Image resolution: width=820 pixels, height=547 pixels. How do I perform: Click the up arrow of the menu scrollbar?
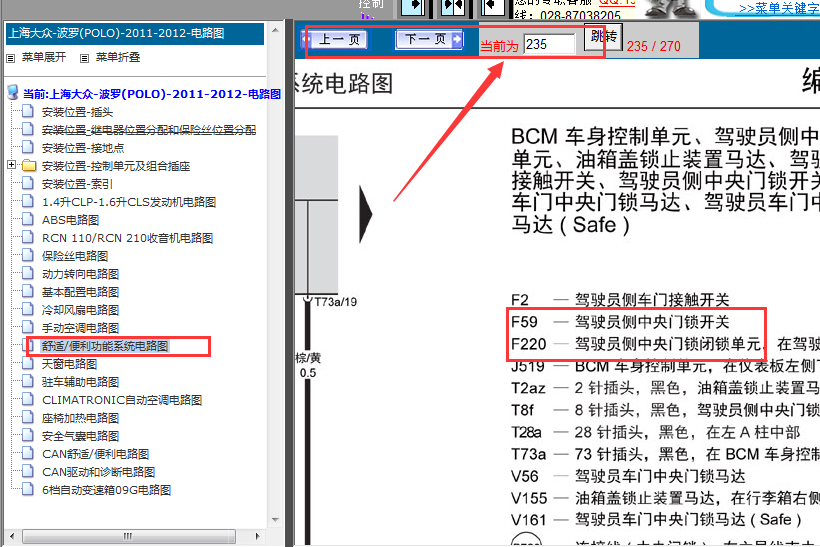275,29
